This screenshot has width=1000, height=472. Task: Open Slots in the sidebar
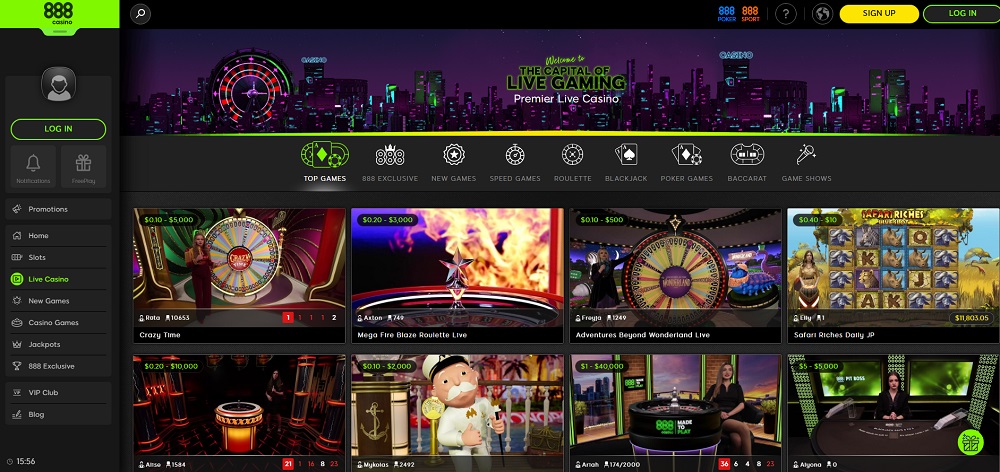[x=58, y=257]
